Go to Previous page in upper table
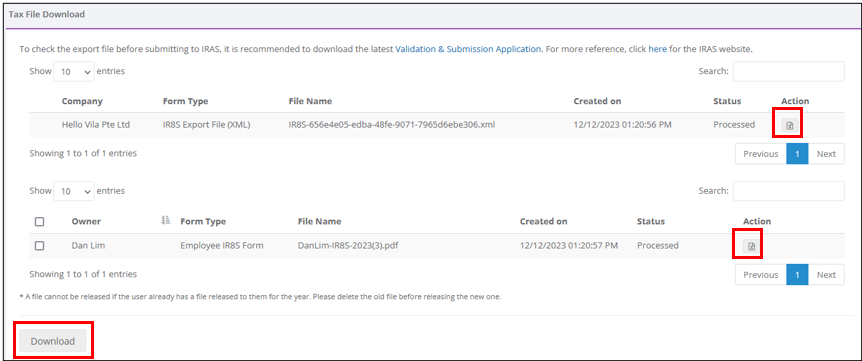Screen dimensions: 862x361 tap(761, 154)
